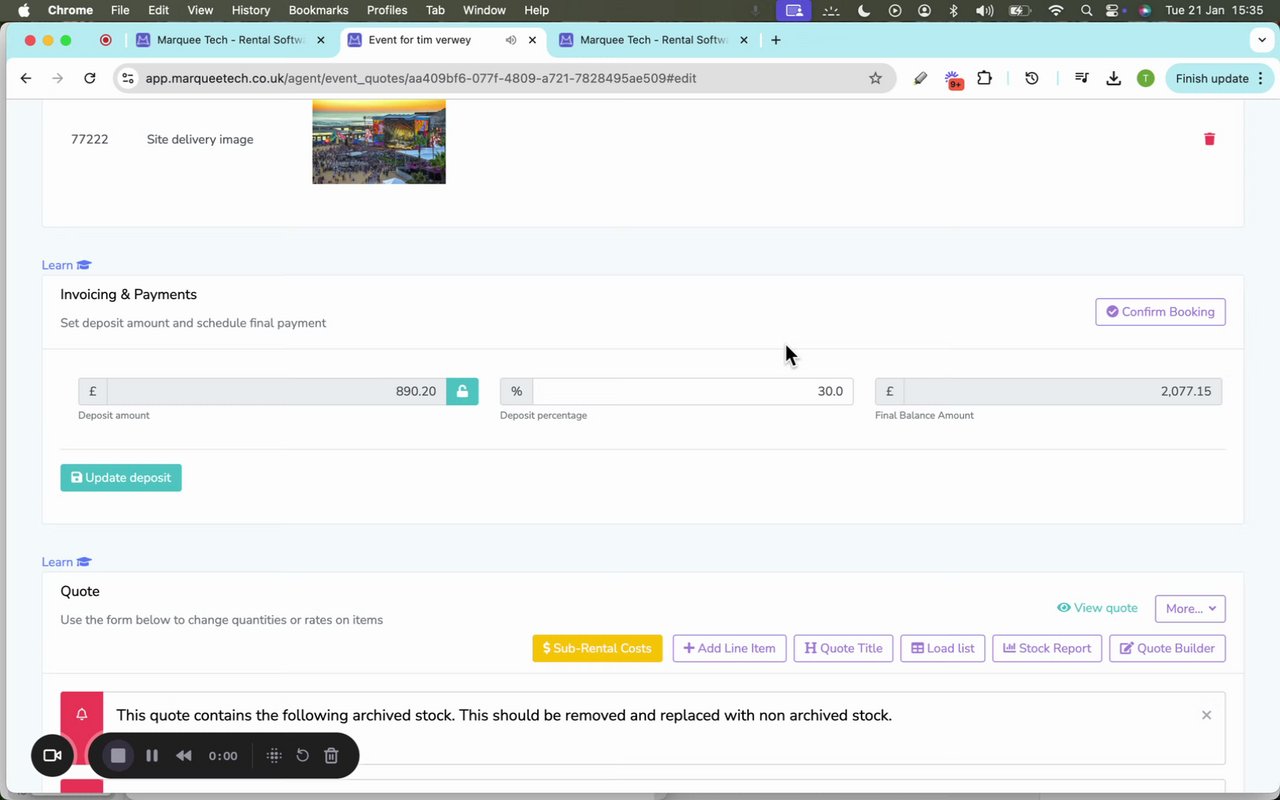Screen dimensions: 1280x800
Task: Click the bell icon on the archived alert
Action: pos(82,714)
